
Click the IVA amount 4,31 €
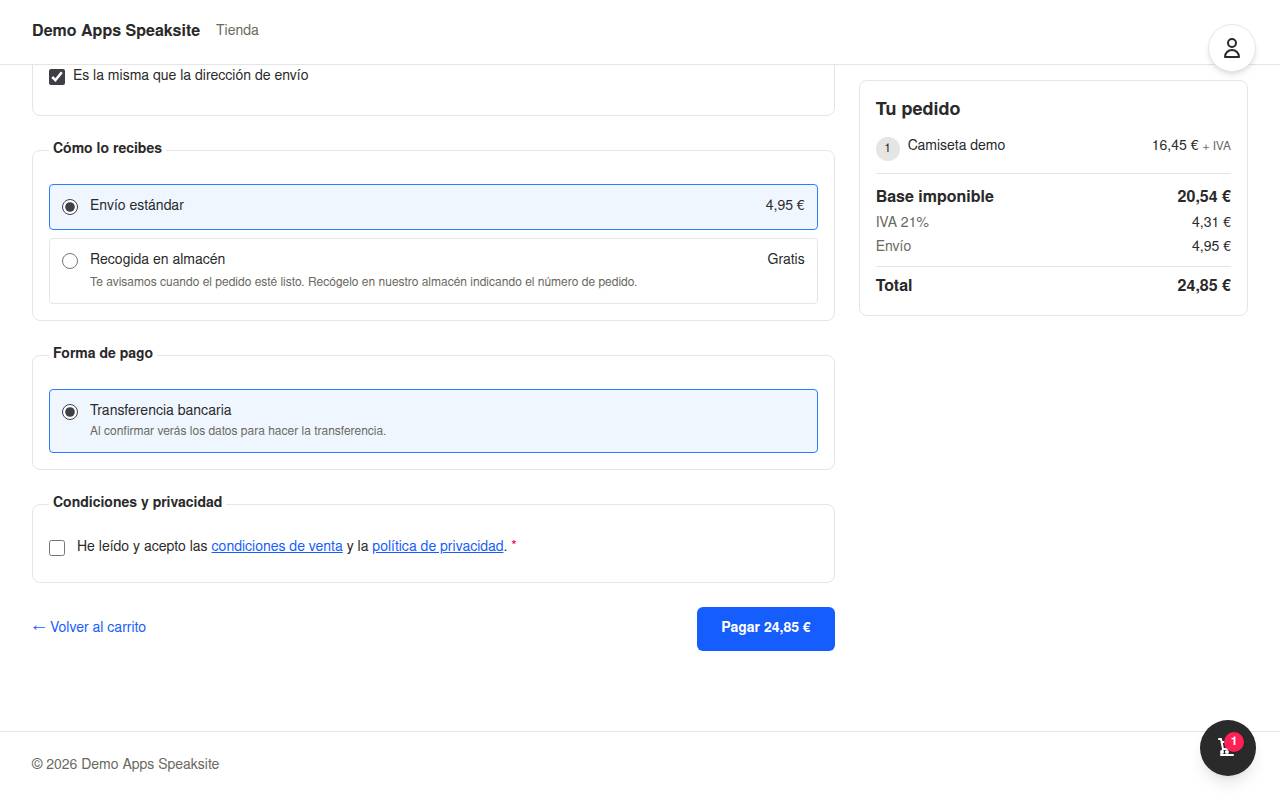click(1211, 222)
